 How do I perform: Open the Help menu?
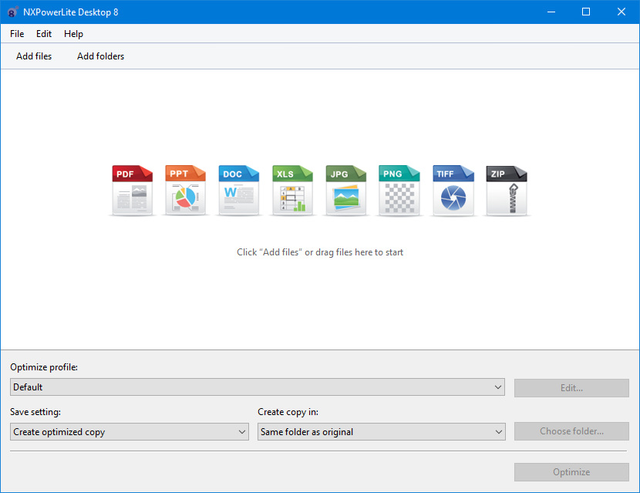(x=74, y=34)
